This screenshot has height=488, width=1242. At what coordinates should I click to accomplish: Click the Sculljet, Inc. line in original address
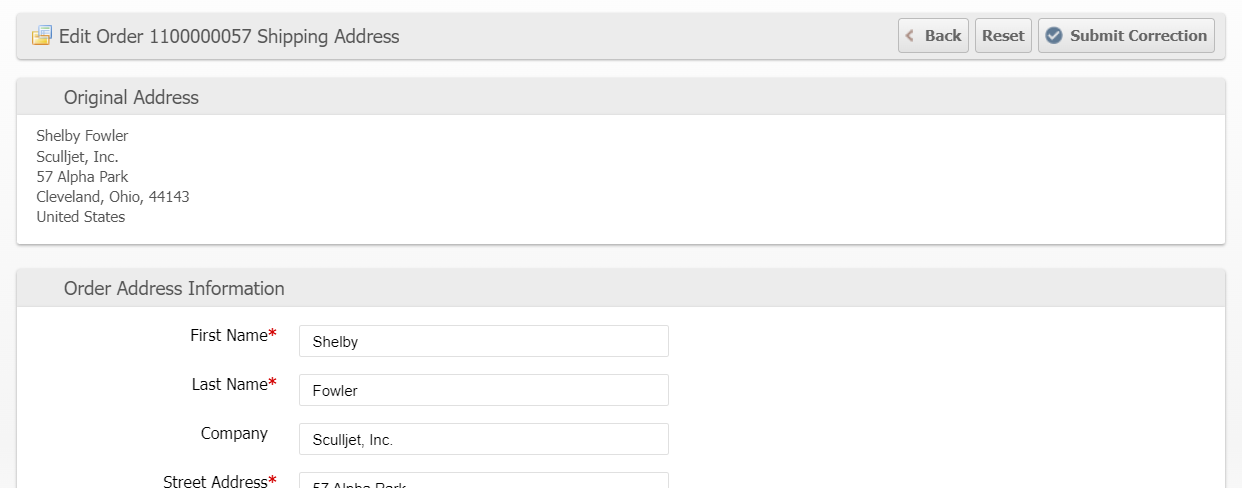click(x=77, y=156)
